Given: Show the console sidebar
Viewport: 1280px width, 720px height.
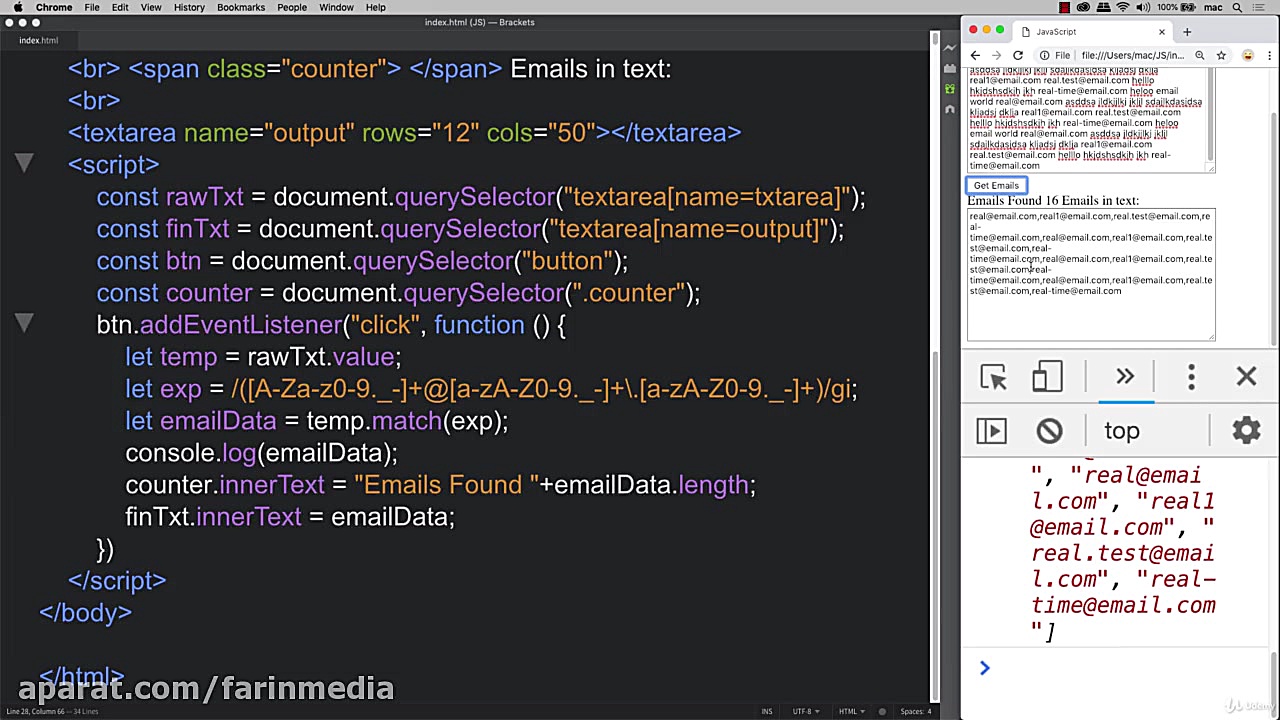Looking at the screenshot, I should (x=991, y=430).
